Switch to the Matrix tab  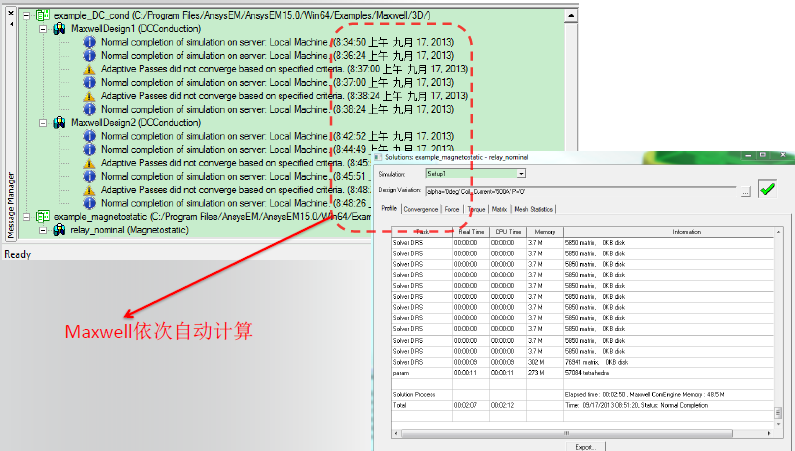[499, 209]
